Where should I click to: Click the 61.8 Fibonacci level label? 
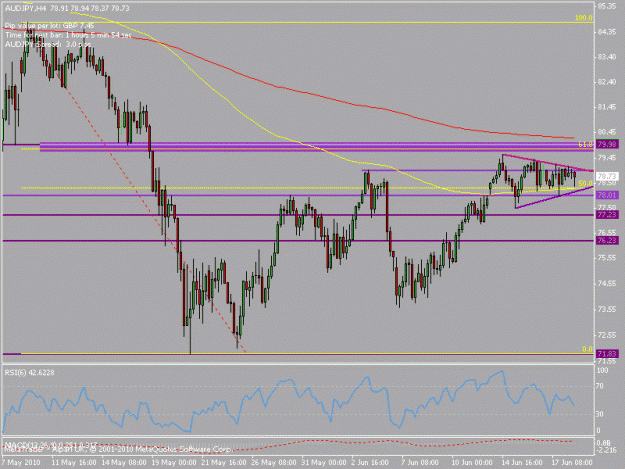pos(585,145)
